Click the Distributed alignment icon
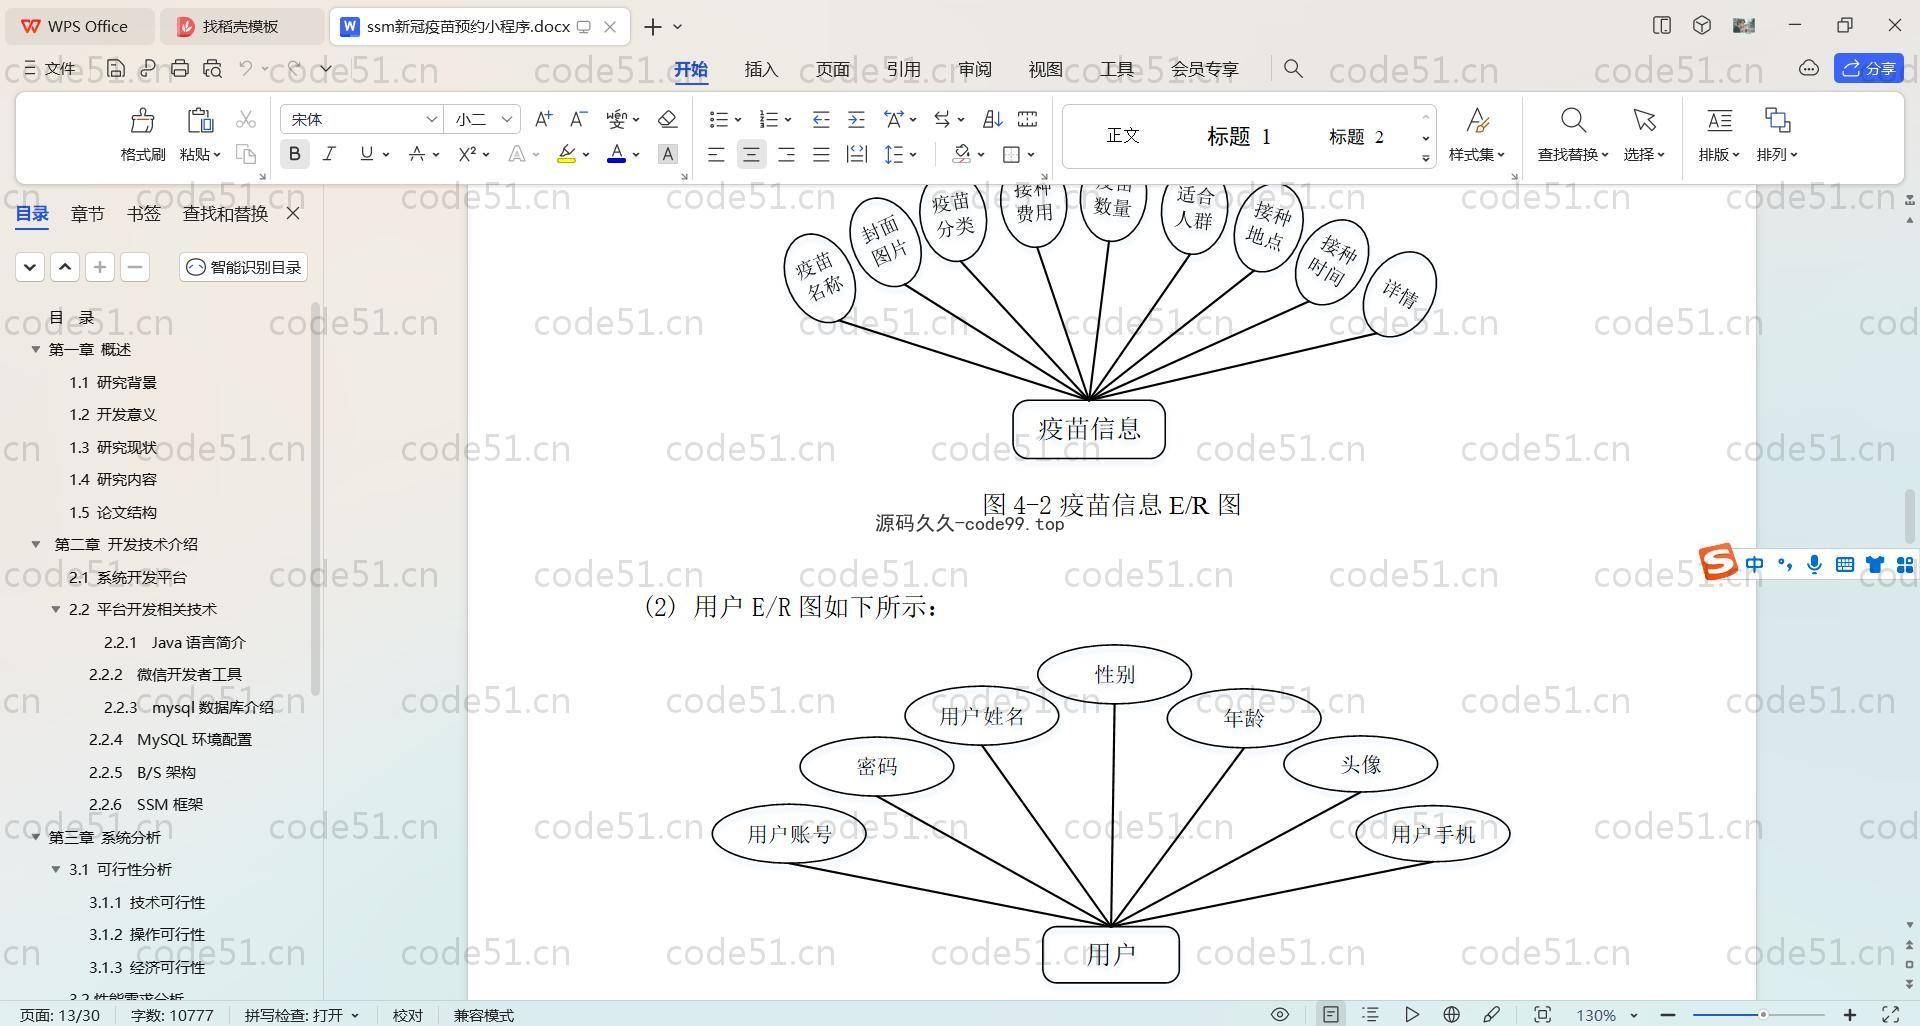Screen dimensions: 1920x1026 click(x=856, y=154)
